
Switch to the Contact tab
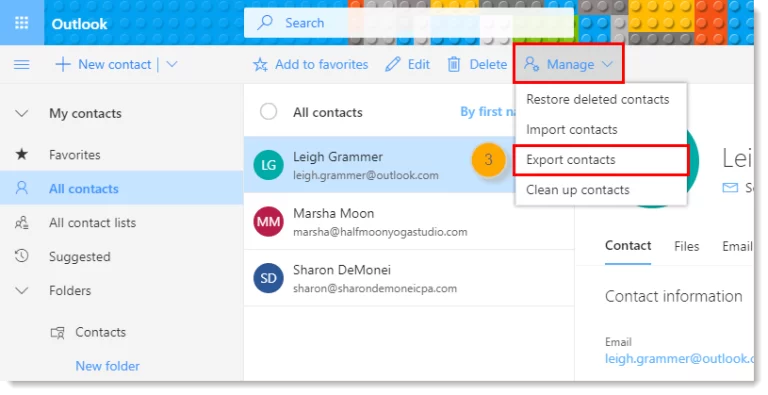(x=628, y=246)
